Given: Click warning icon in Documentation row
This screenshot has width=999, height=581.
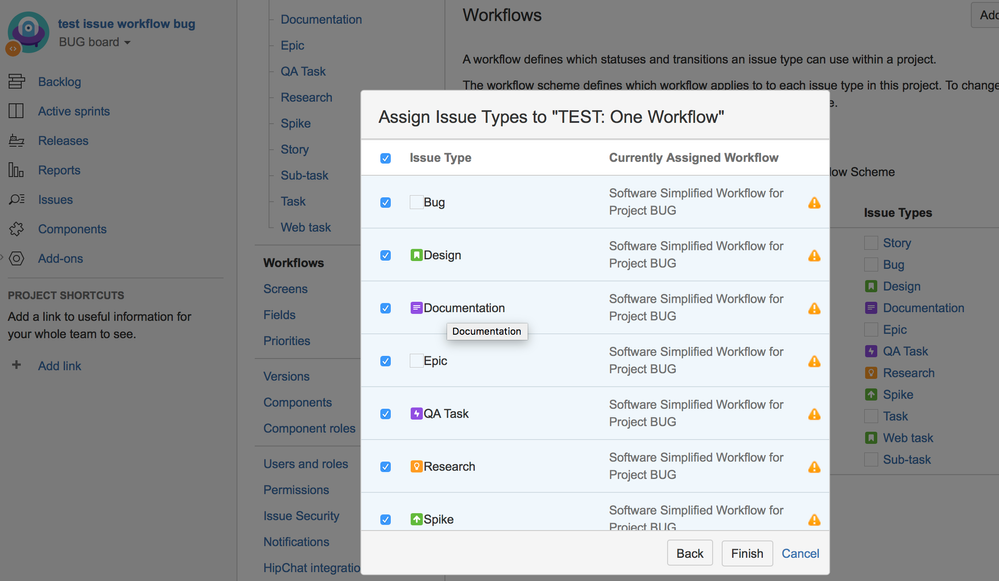Looking at the screenshot, I should point(814,308).
